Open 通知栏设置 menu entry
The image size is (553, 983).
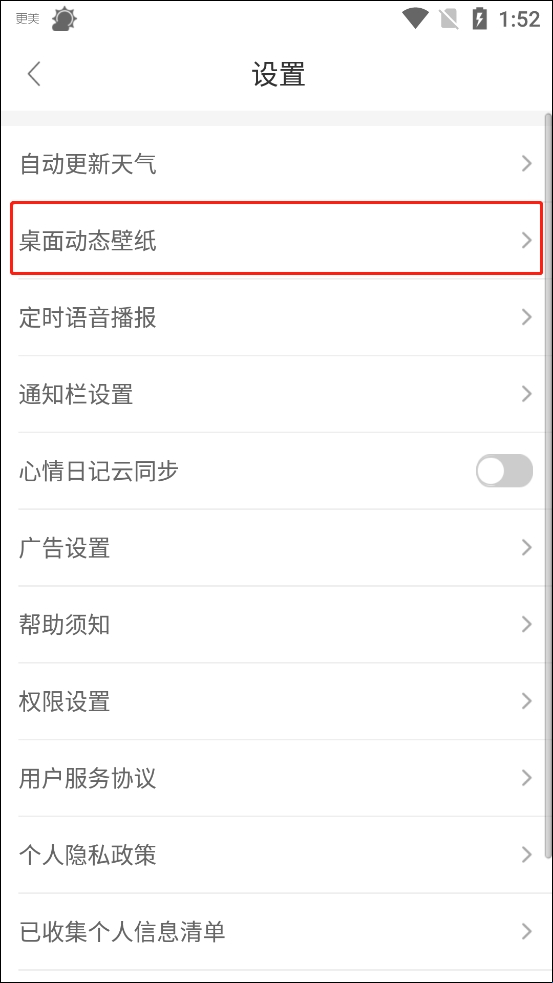[x=276, y=394]
